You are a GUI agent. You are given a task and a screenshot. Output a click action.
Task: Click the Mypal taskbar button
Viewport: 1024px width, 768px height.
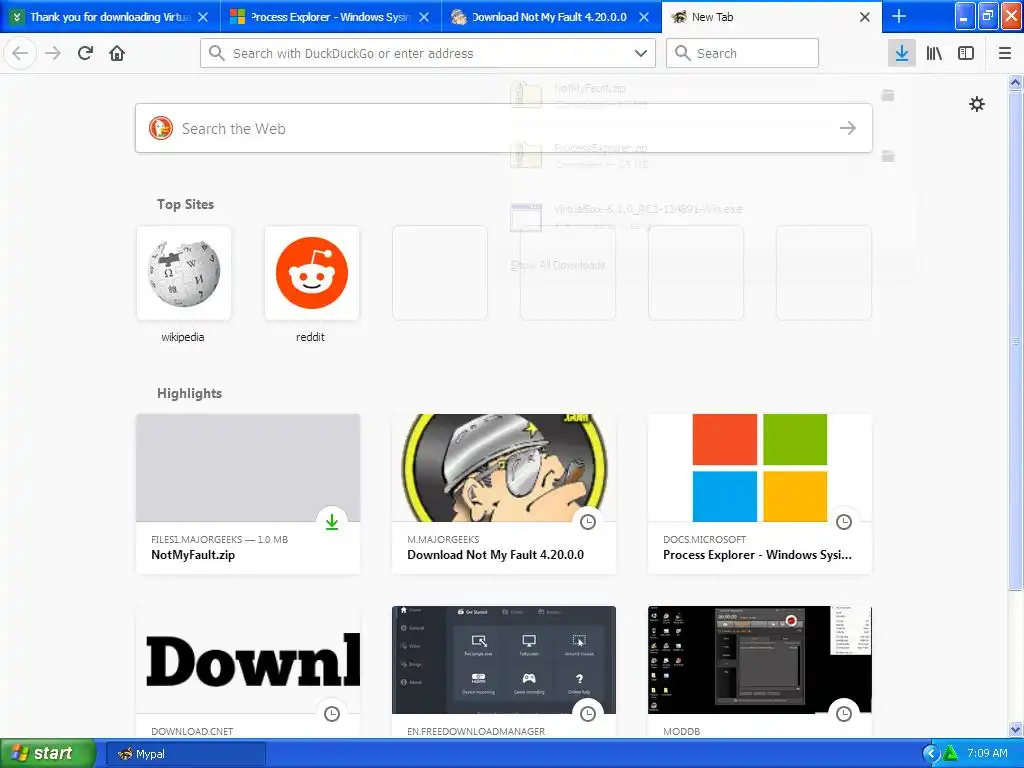[x=185, y=754]
